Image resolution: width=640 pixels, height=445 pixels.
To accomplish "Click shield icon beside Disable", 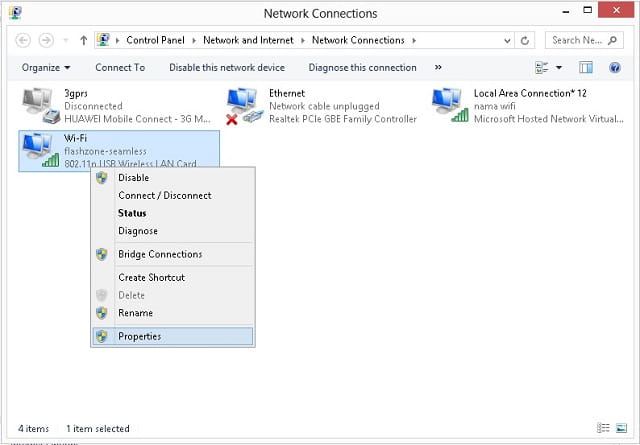I will coord(102,178).
